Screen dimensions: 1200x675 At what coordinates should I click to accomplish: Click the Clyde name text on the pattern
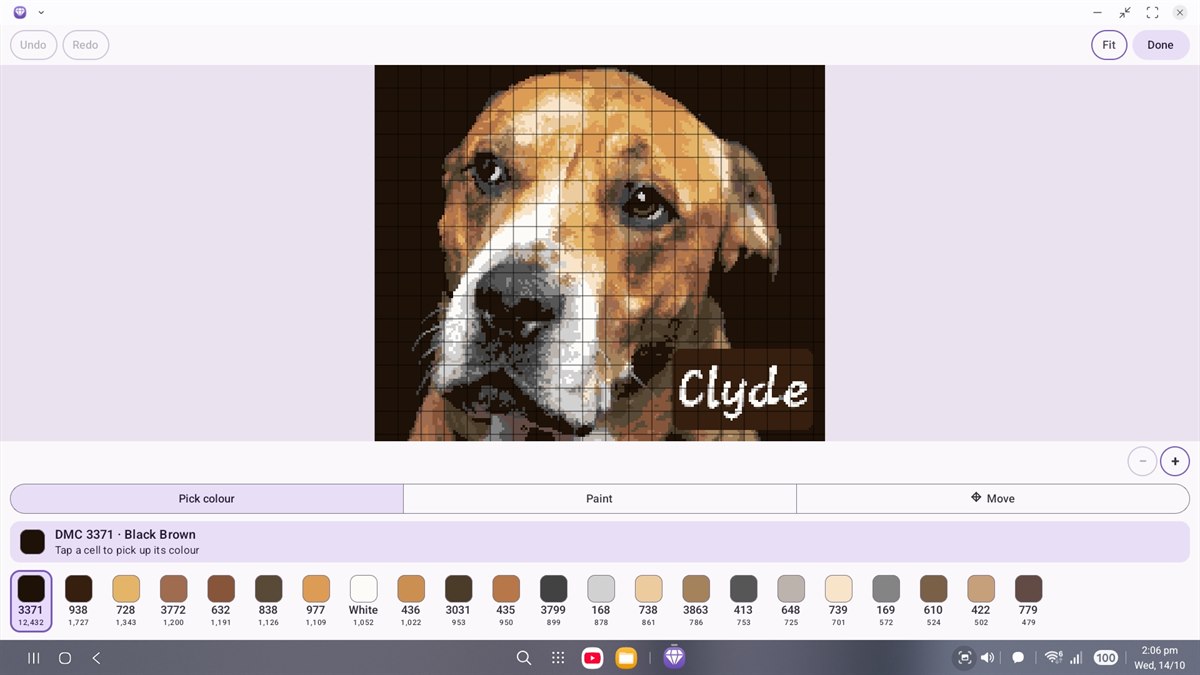(743, 391)
